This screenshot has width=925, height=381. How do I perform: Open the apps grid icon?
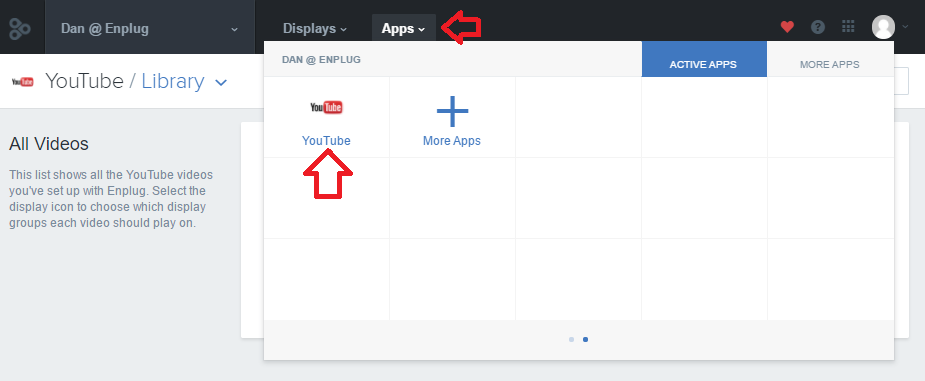point(848,27)
